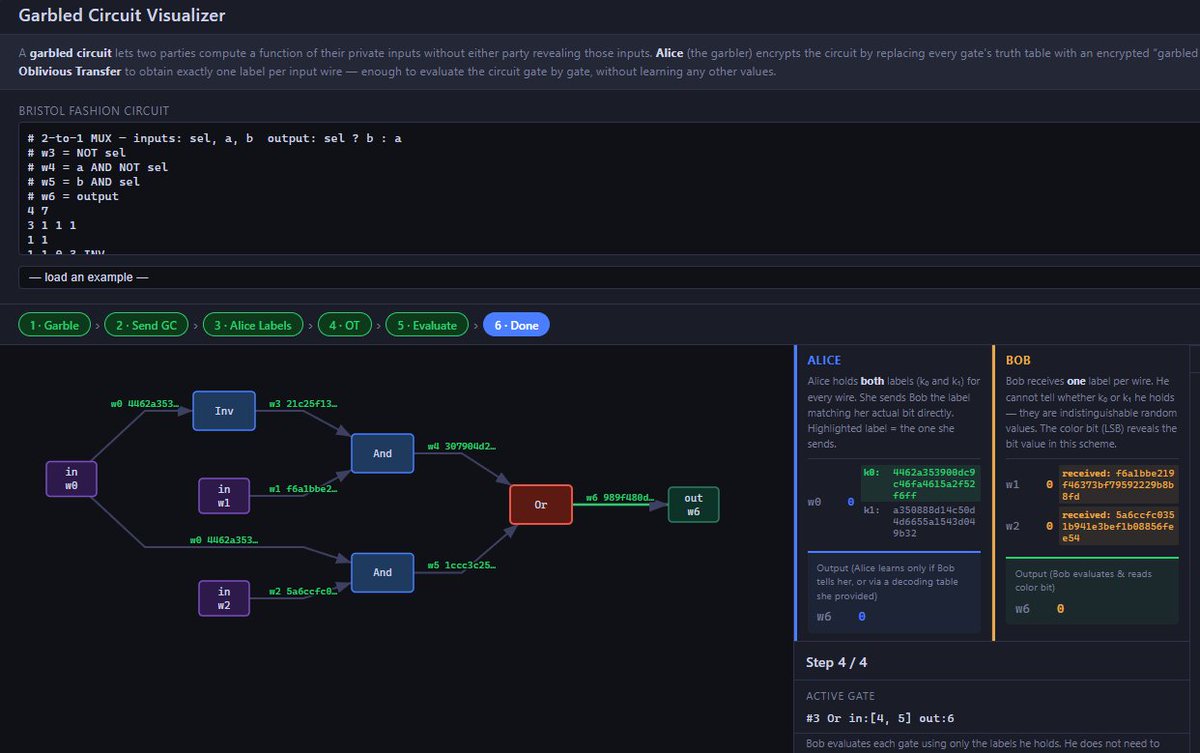Click Bob's received label for w1

(x=1118, y=484)
